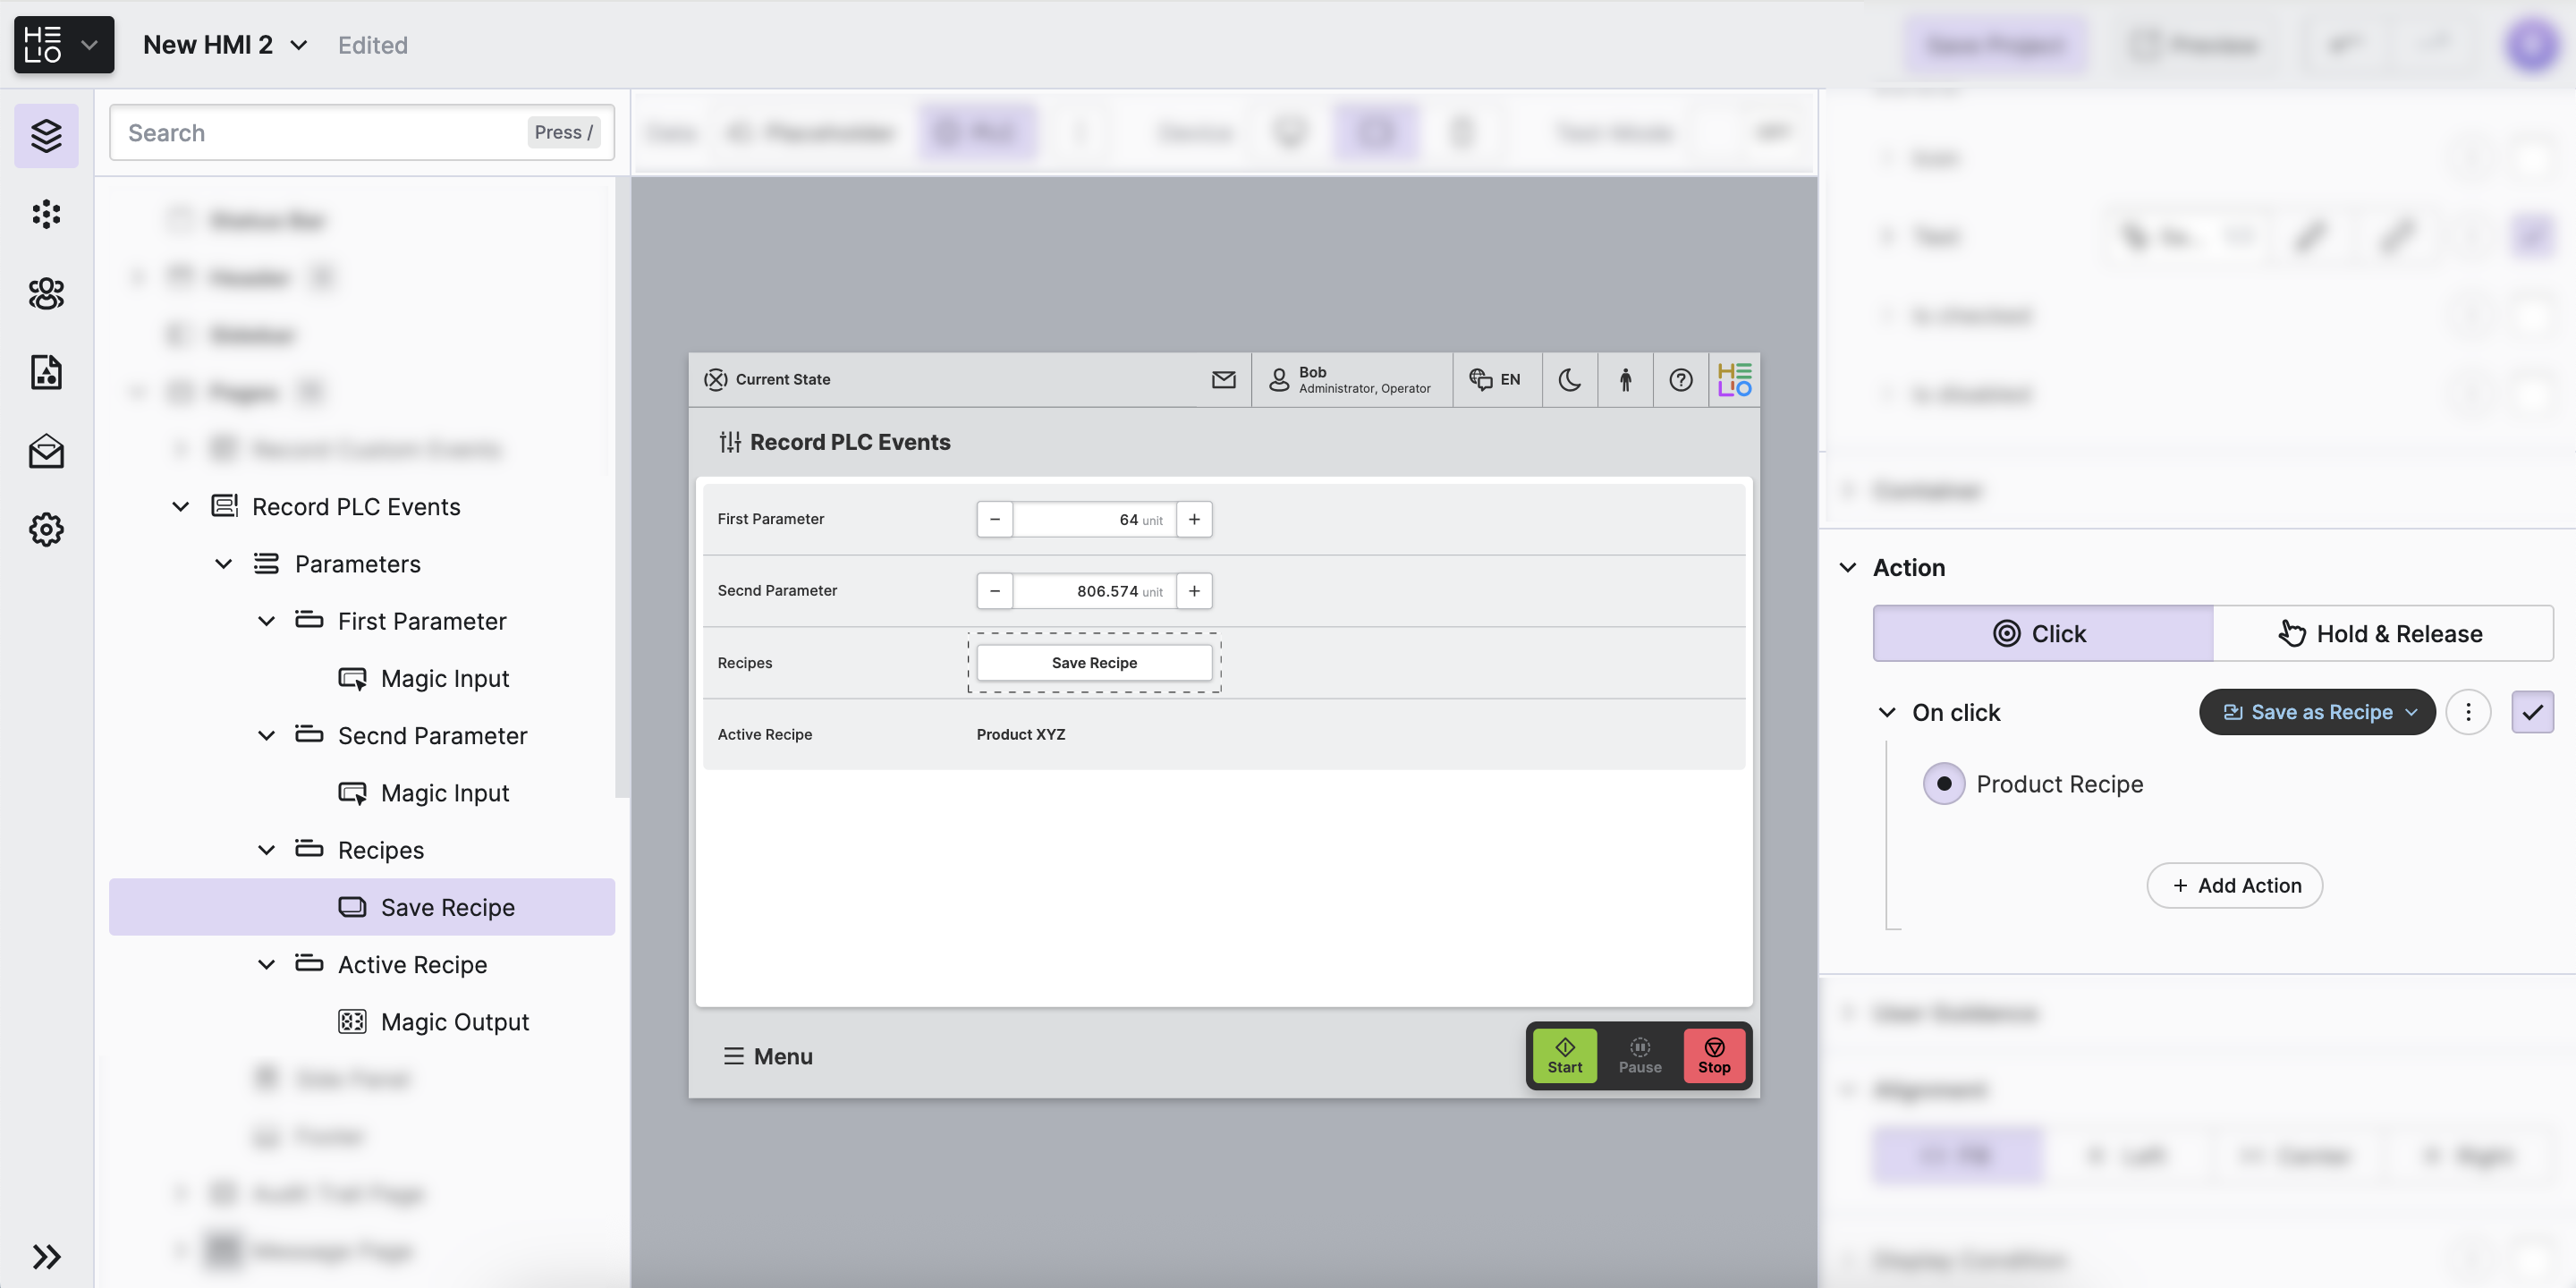The image size is (2576, 1288).
Task: Collapse the Action section
Action: [1847, 567]
